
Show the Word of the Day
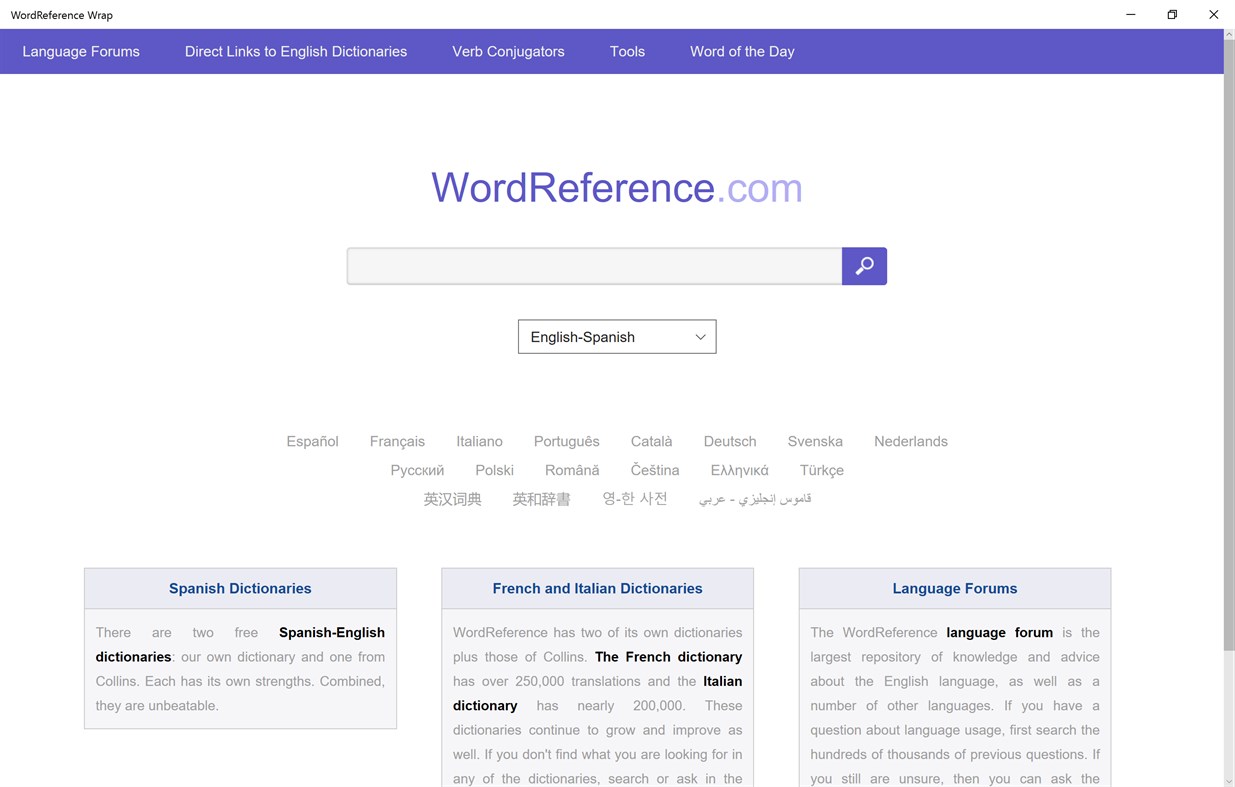click(x=742, y=51)
